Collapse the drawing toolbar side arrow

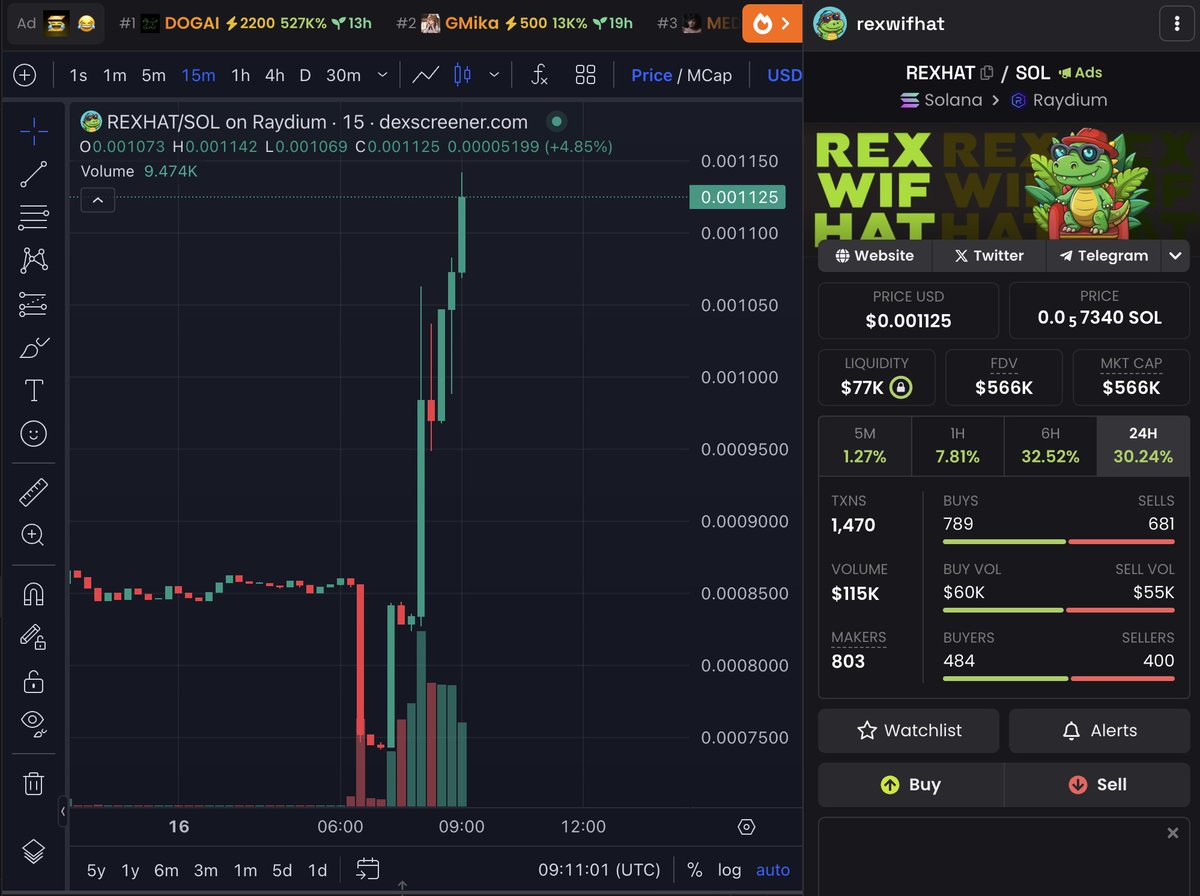[x=62, y=811]
